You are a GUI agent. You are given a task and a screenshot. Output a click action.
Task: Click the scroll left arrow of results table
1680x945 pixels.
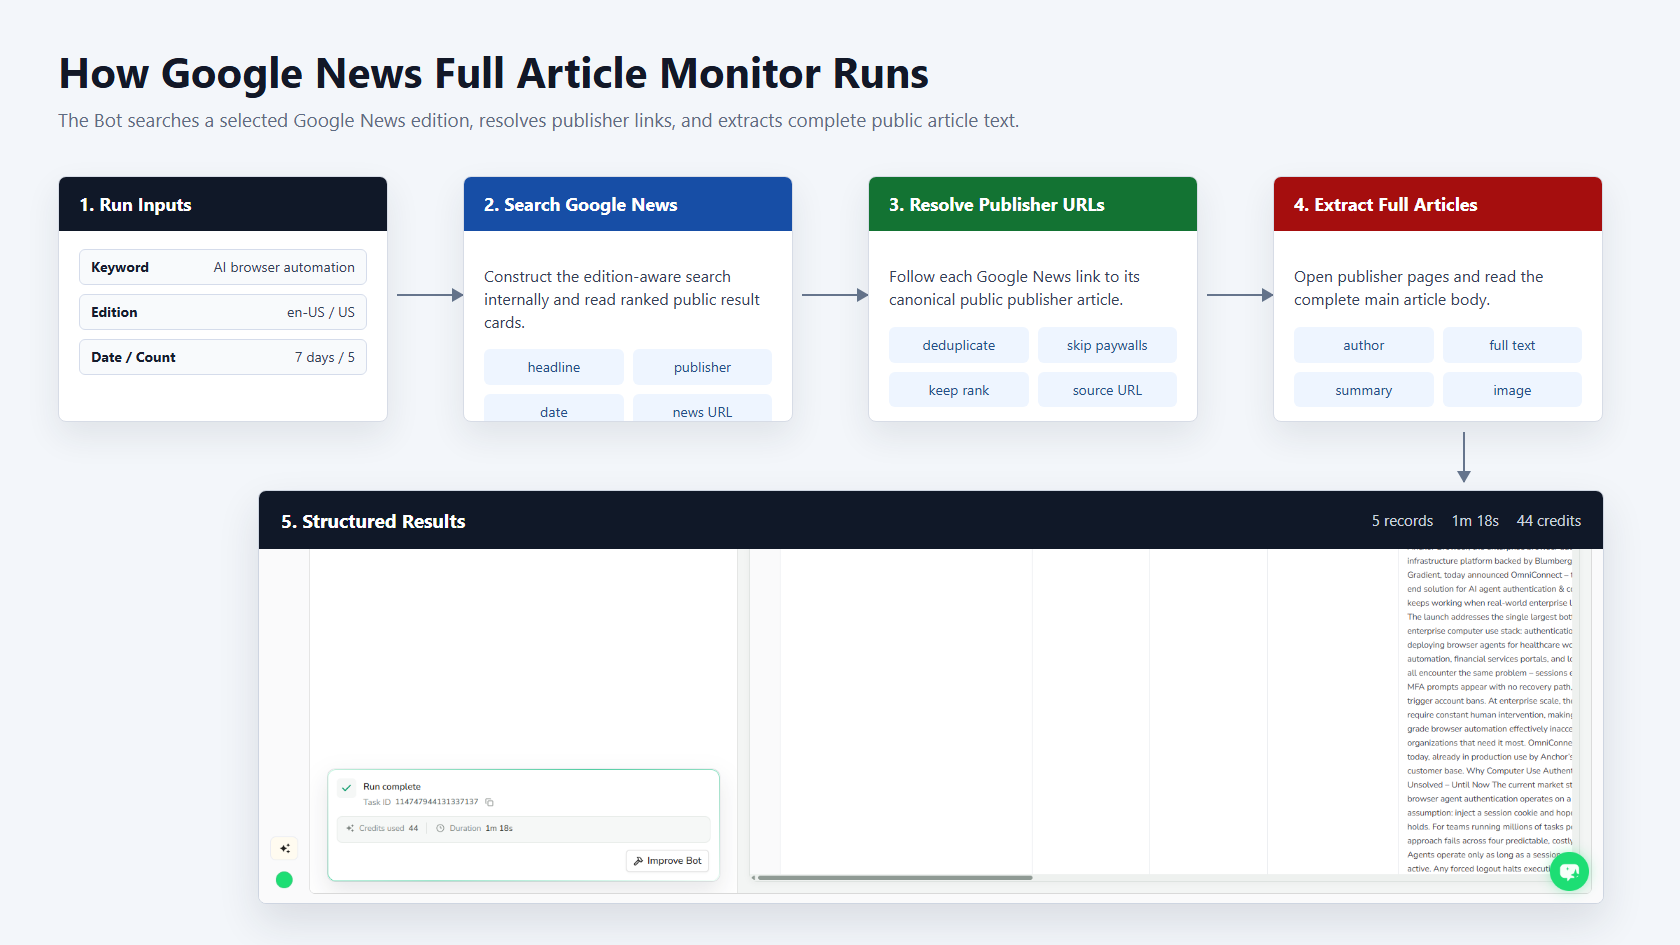[x=753, y=878]
